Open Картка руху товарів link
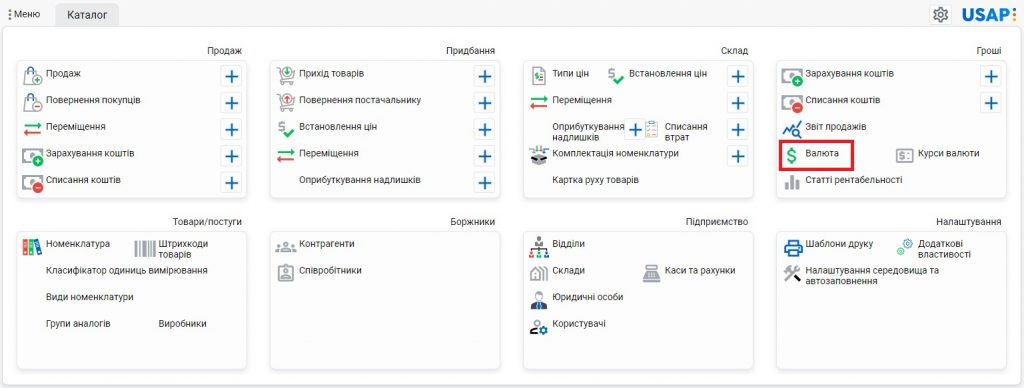Screen dimensions: 1024x388 pos(596,180)
